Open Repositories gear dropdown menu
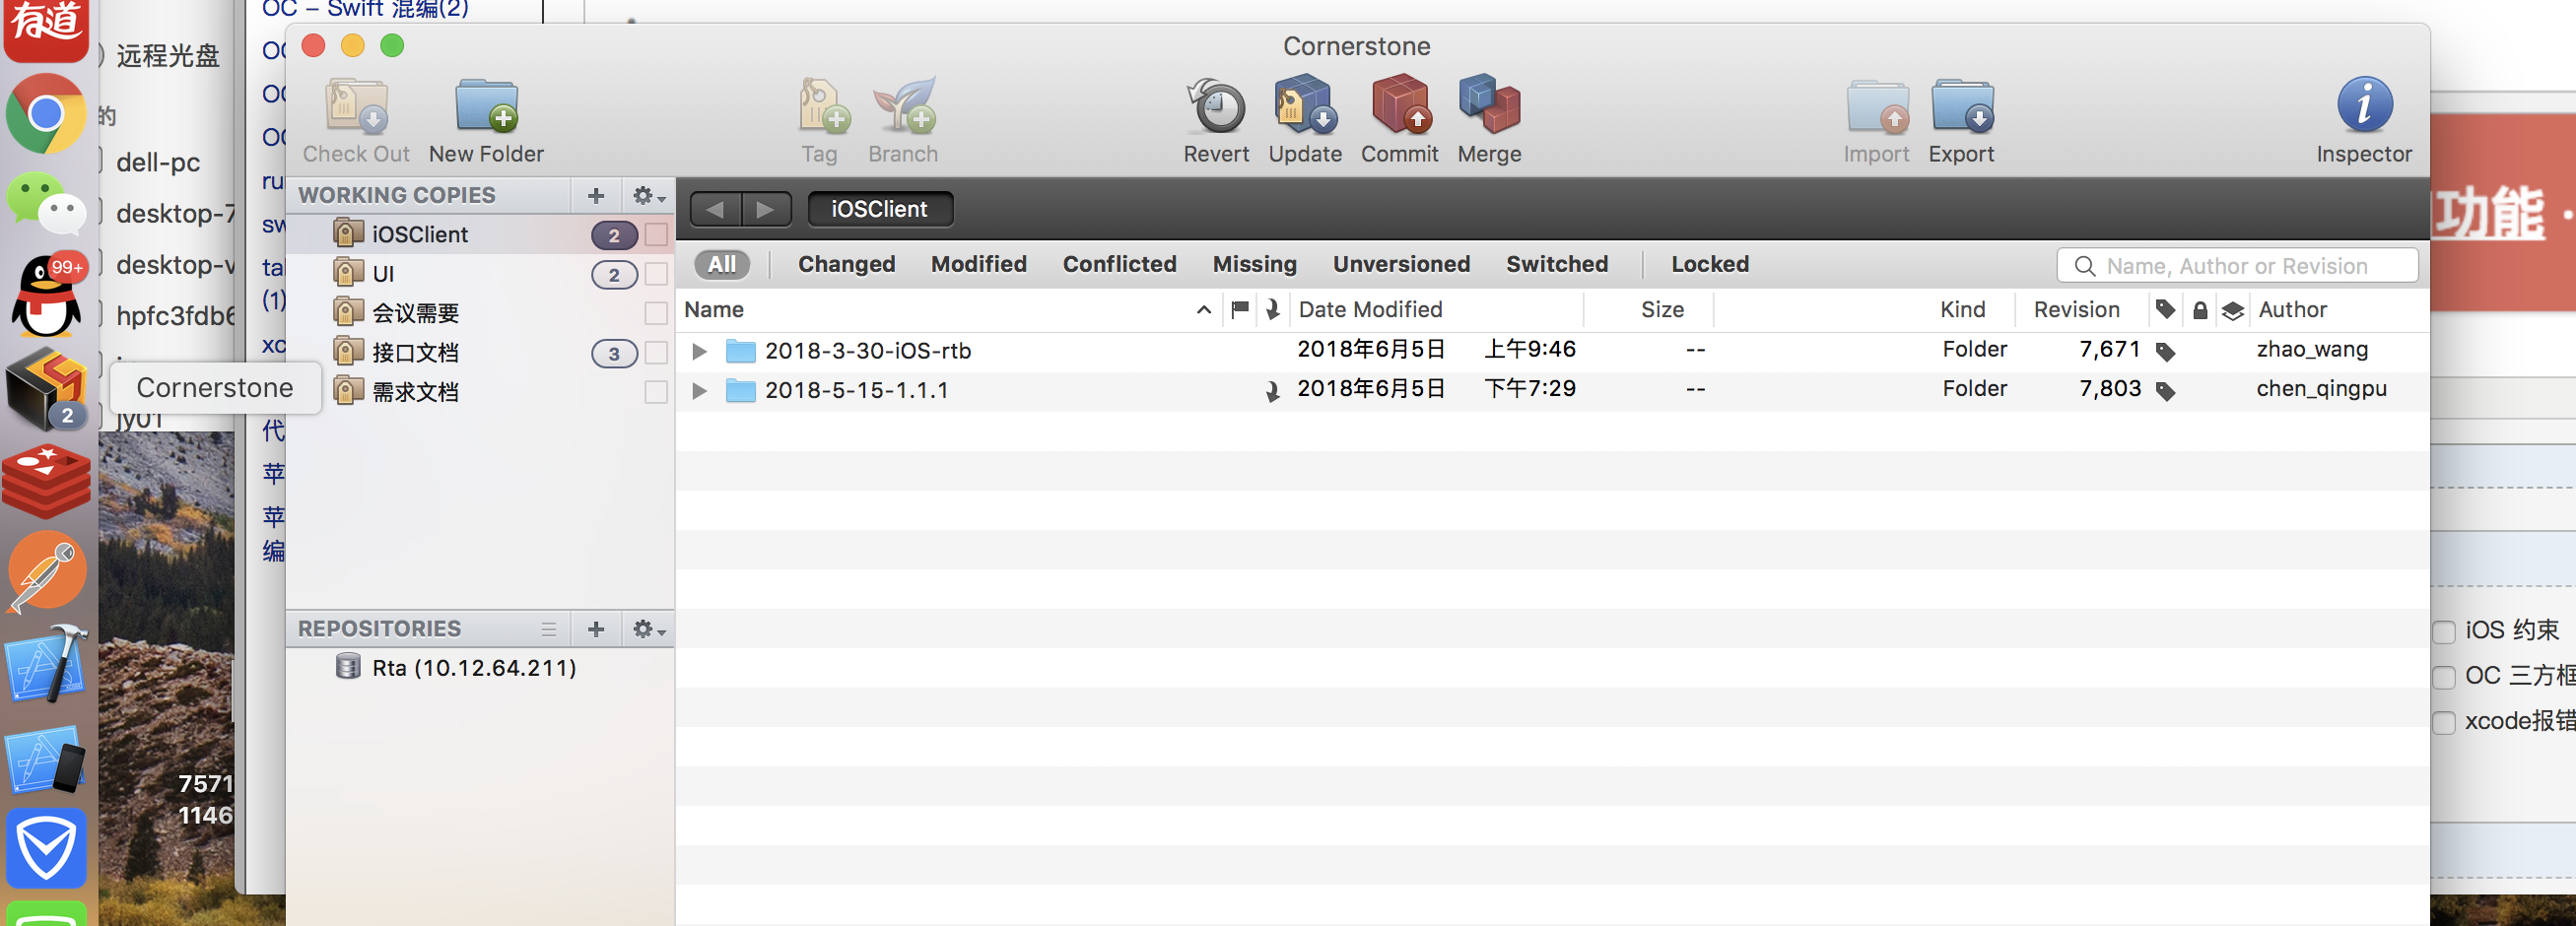Viewport: 2576px width, 926px height. click(648, 629)
